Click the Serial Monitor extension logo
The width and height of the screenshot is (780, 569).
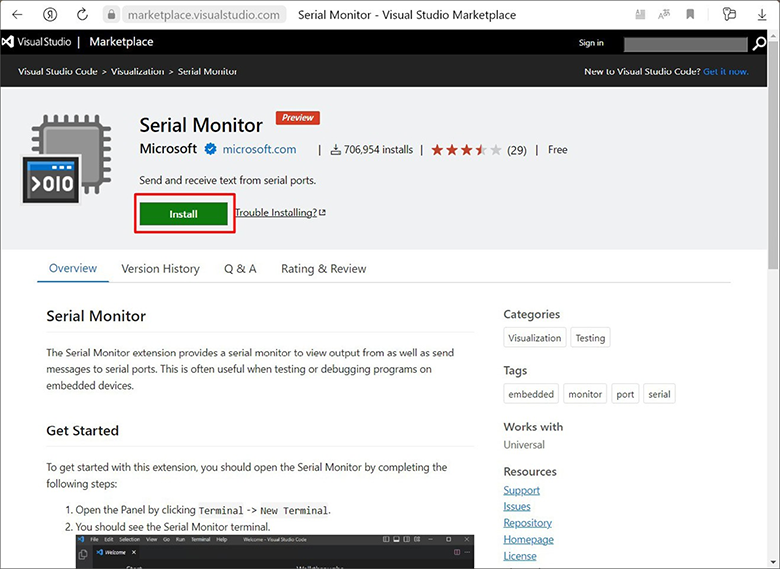point(67,159)
